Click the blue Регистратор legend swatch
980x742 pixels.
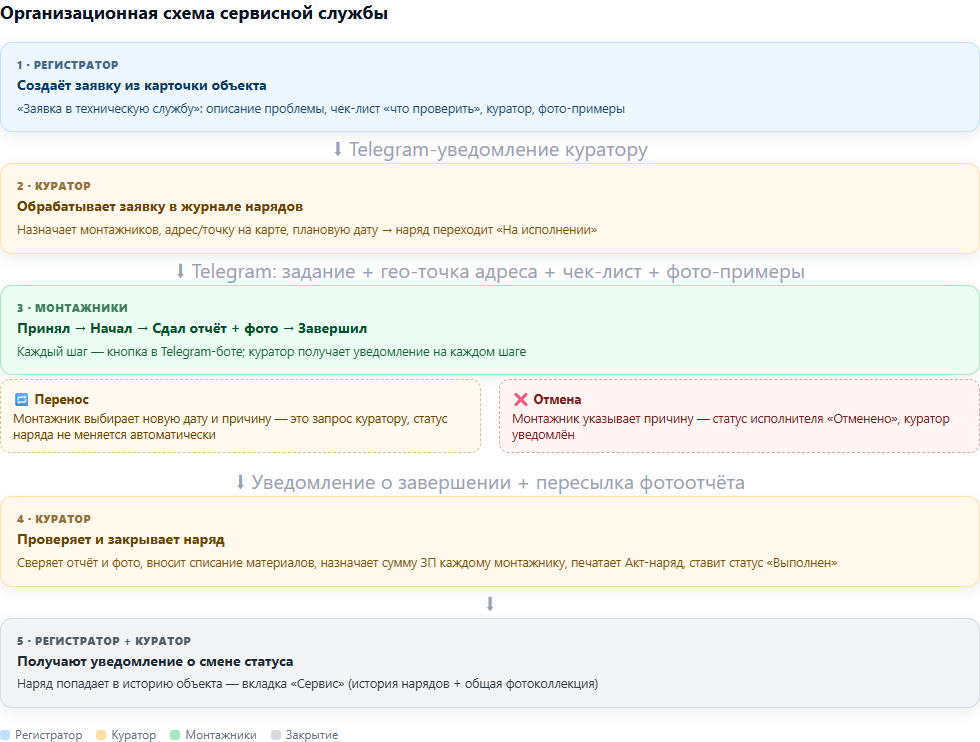coord(5,735)
